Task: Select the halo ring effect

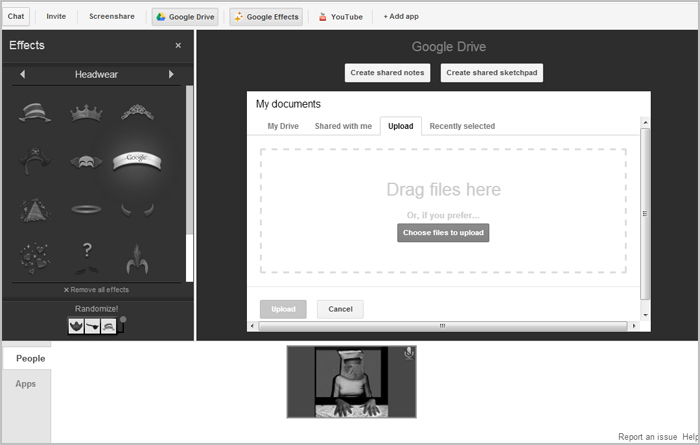Action: click(x=86, y=209)
